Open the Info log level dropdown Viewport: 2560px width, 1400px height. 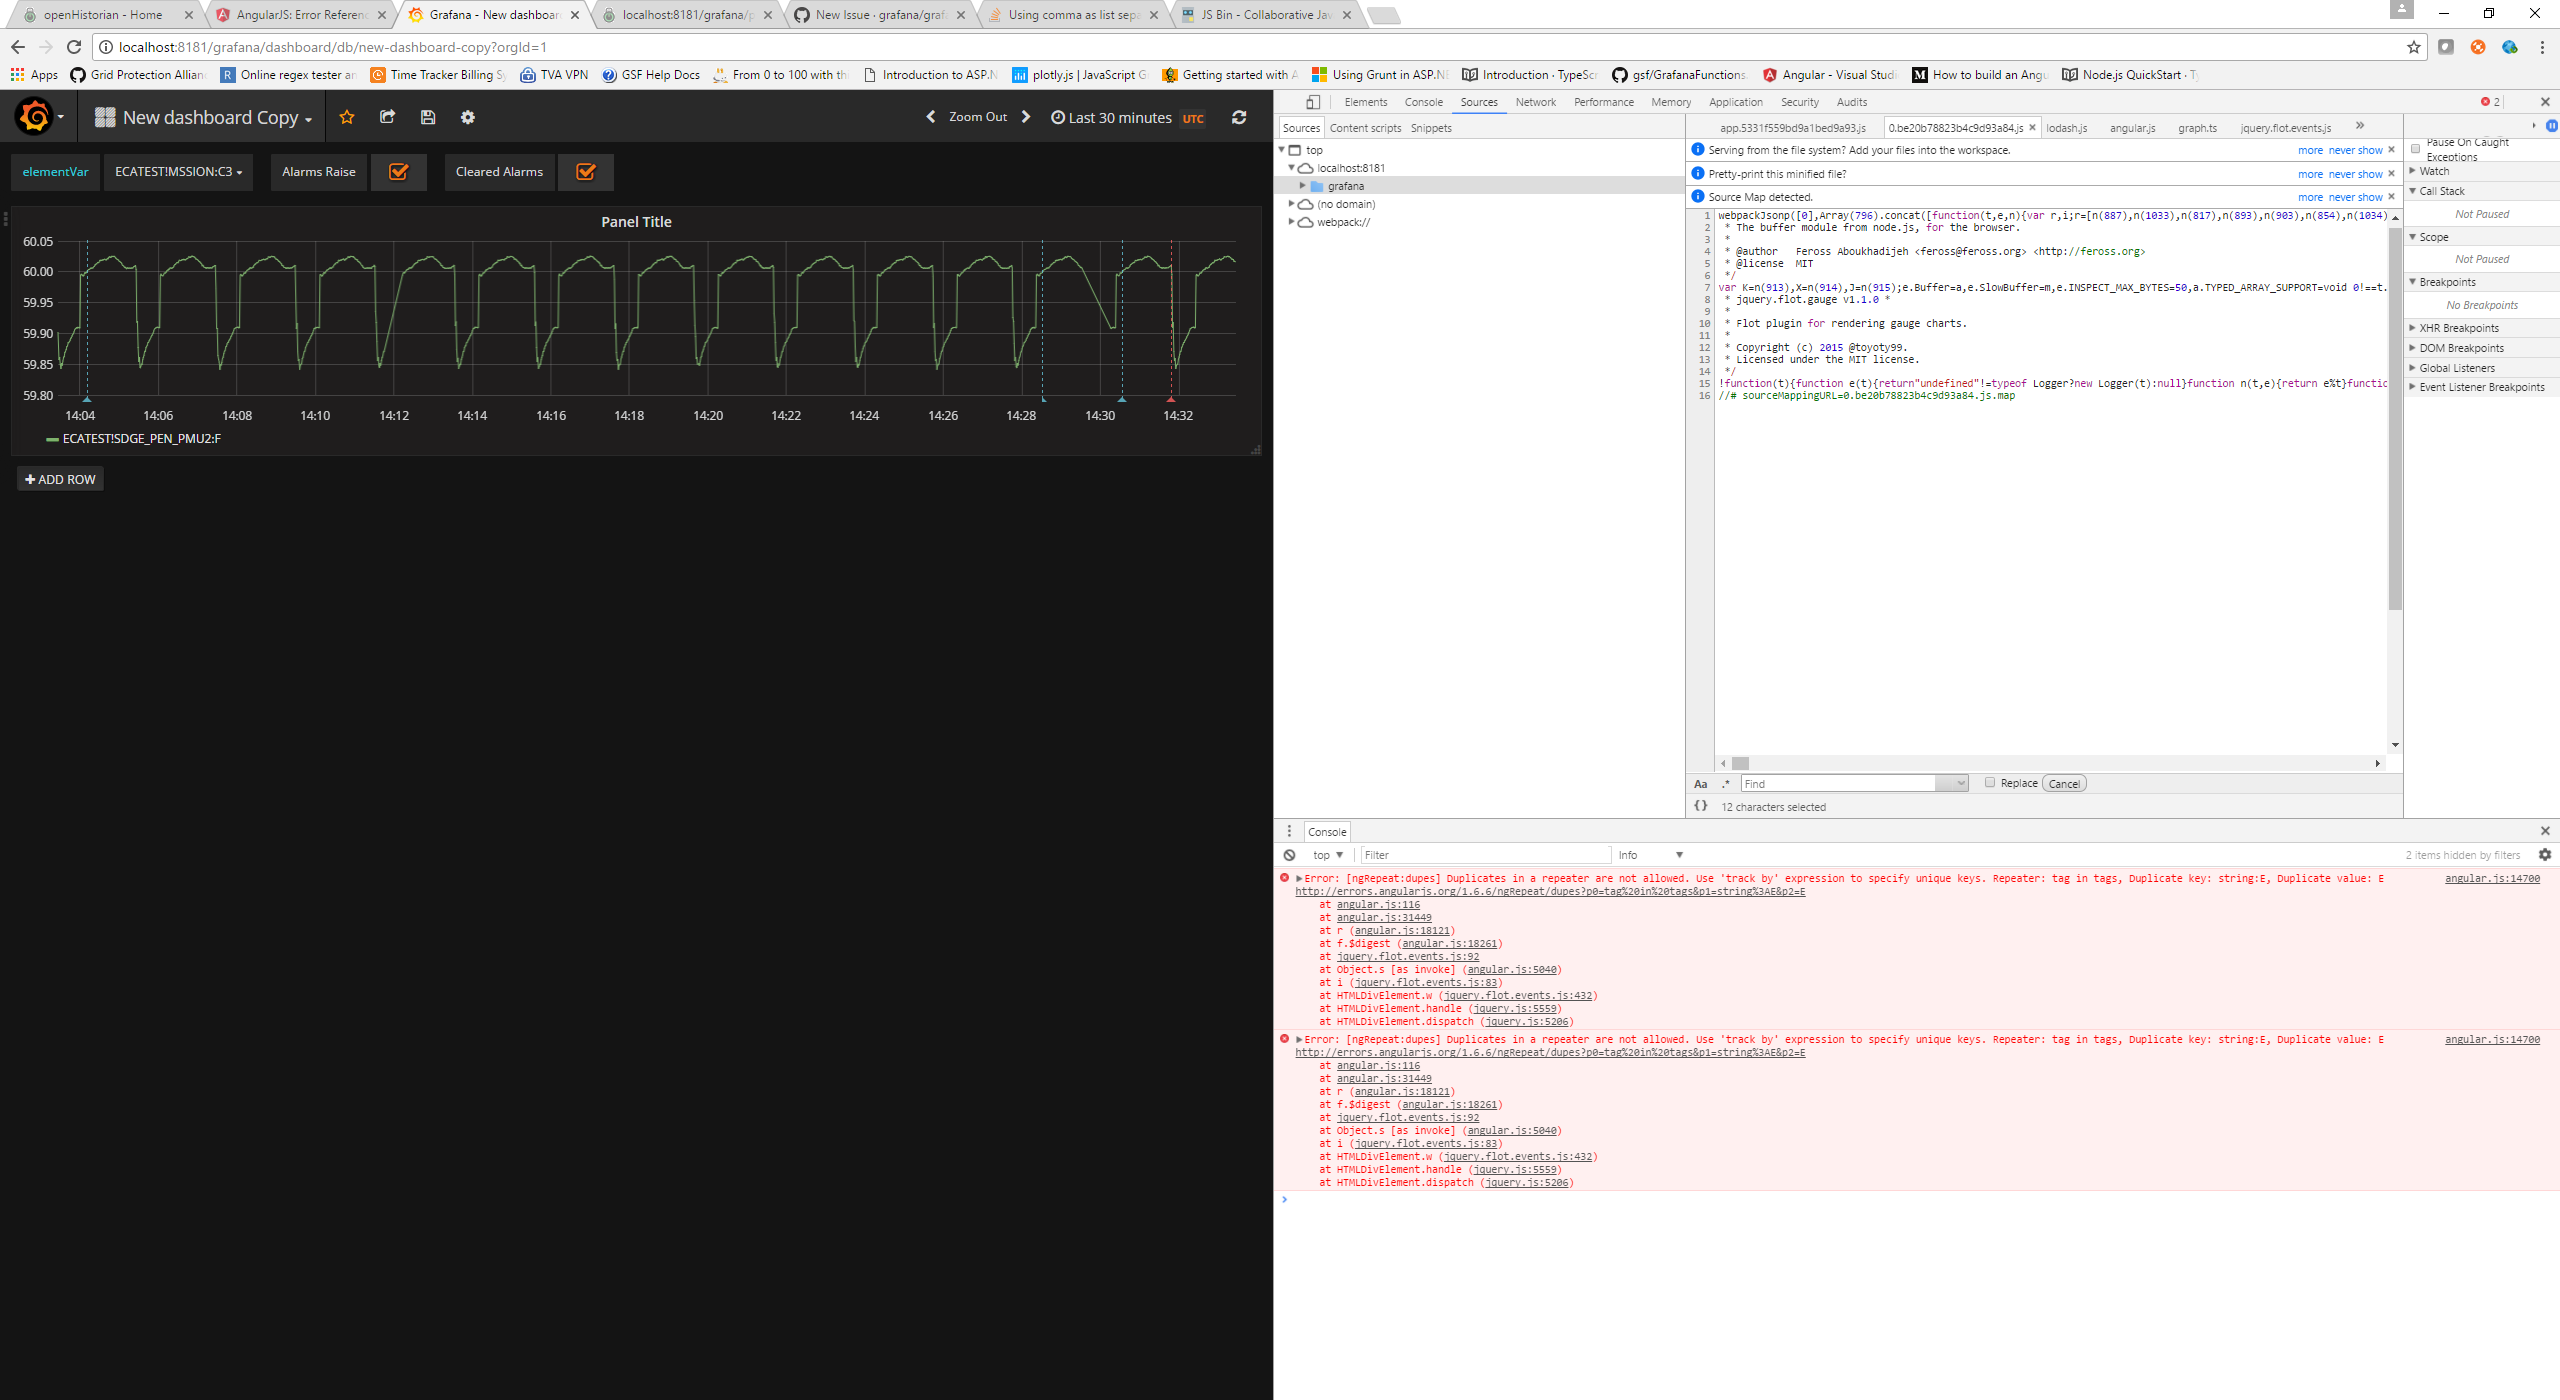[1650, 855]
